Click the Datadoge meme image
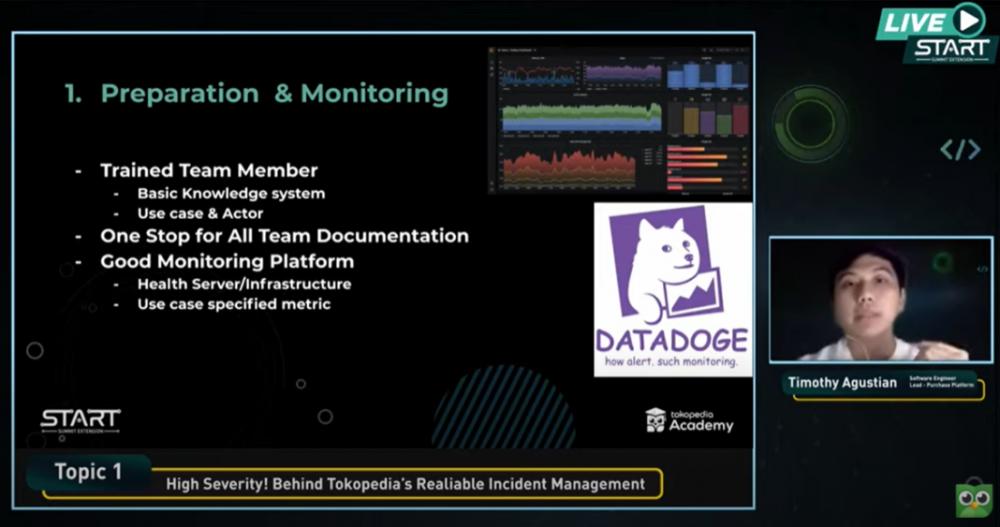 click(673, 290)
